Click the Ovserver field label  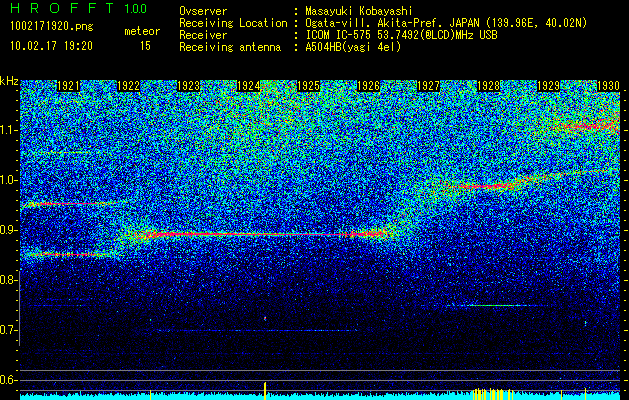pos(203,12)
